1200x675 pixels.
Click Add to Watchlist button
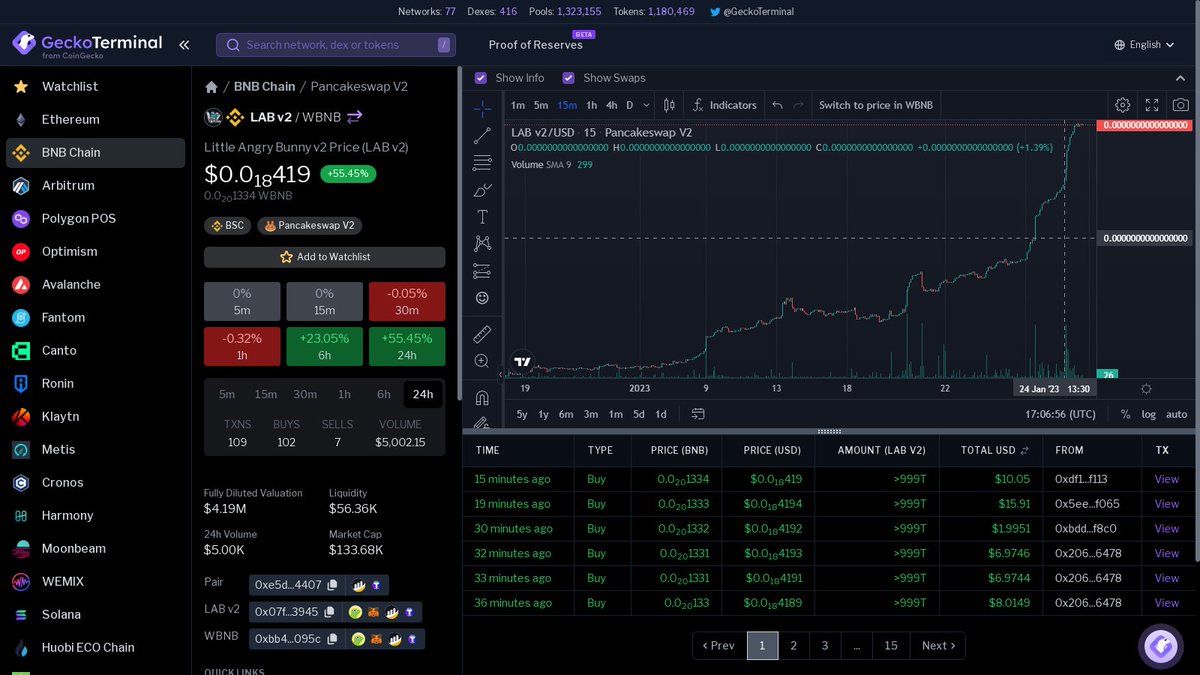[x=325, y=257]
